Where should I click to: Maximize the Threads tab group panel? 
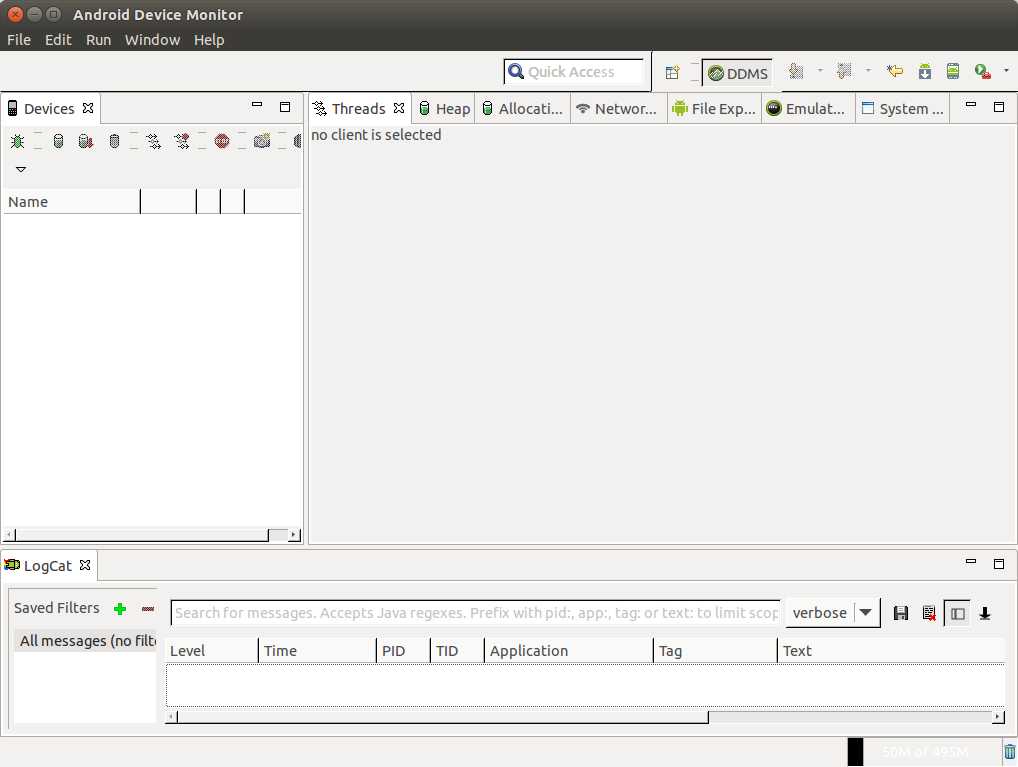999,107
